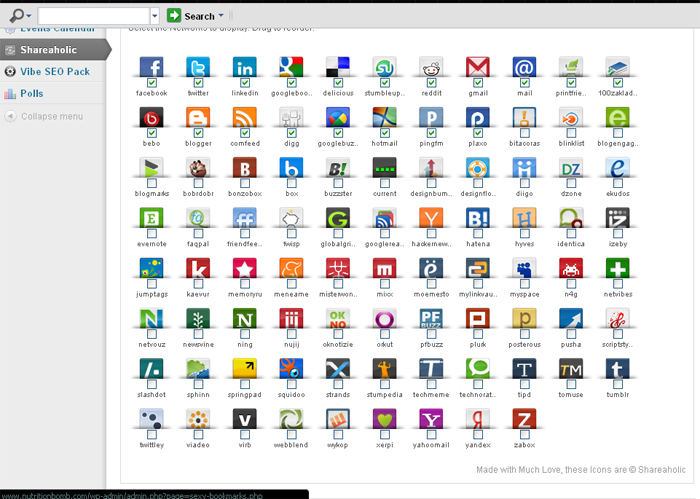Uncheck the 100zakladok checkbox
The width and height of the screenshot is (700, 499).
(618, 83)
